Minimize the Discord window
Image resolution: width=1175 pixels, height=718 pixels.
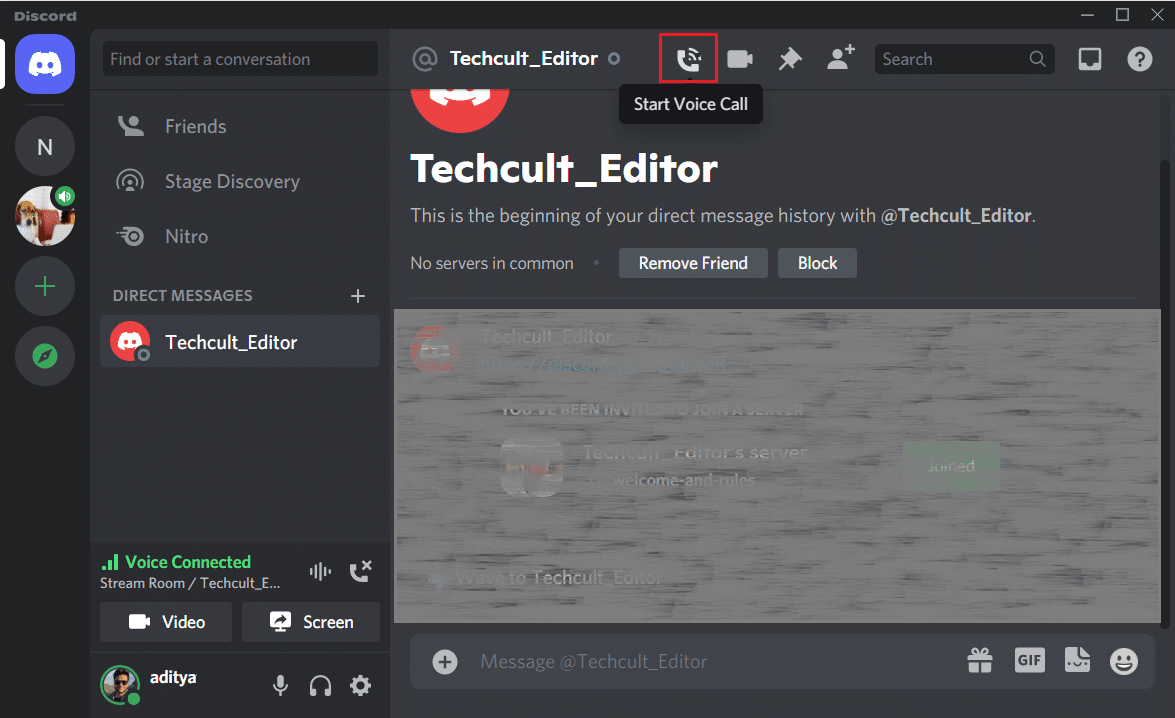(x=1087, y=14)
